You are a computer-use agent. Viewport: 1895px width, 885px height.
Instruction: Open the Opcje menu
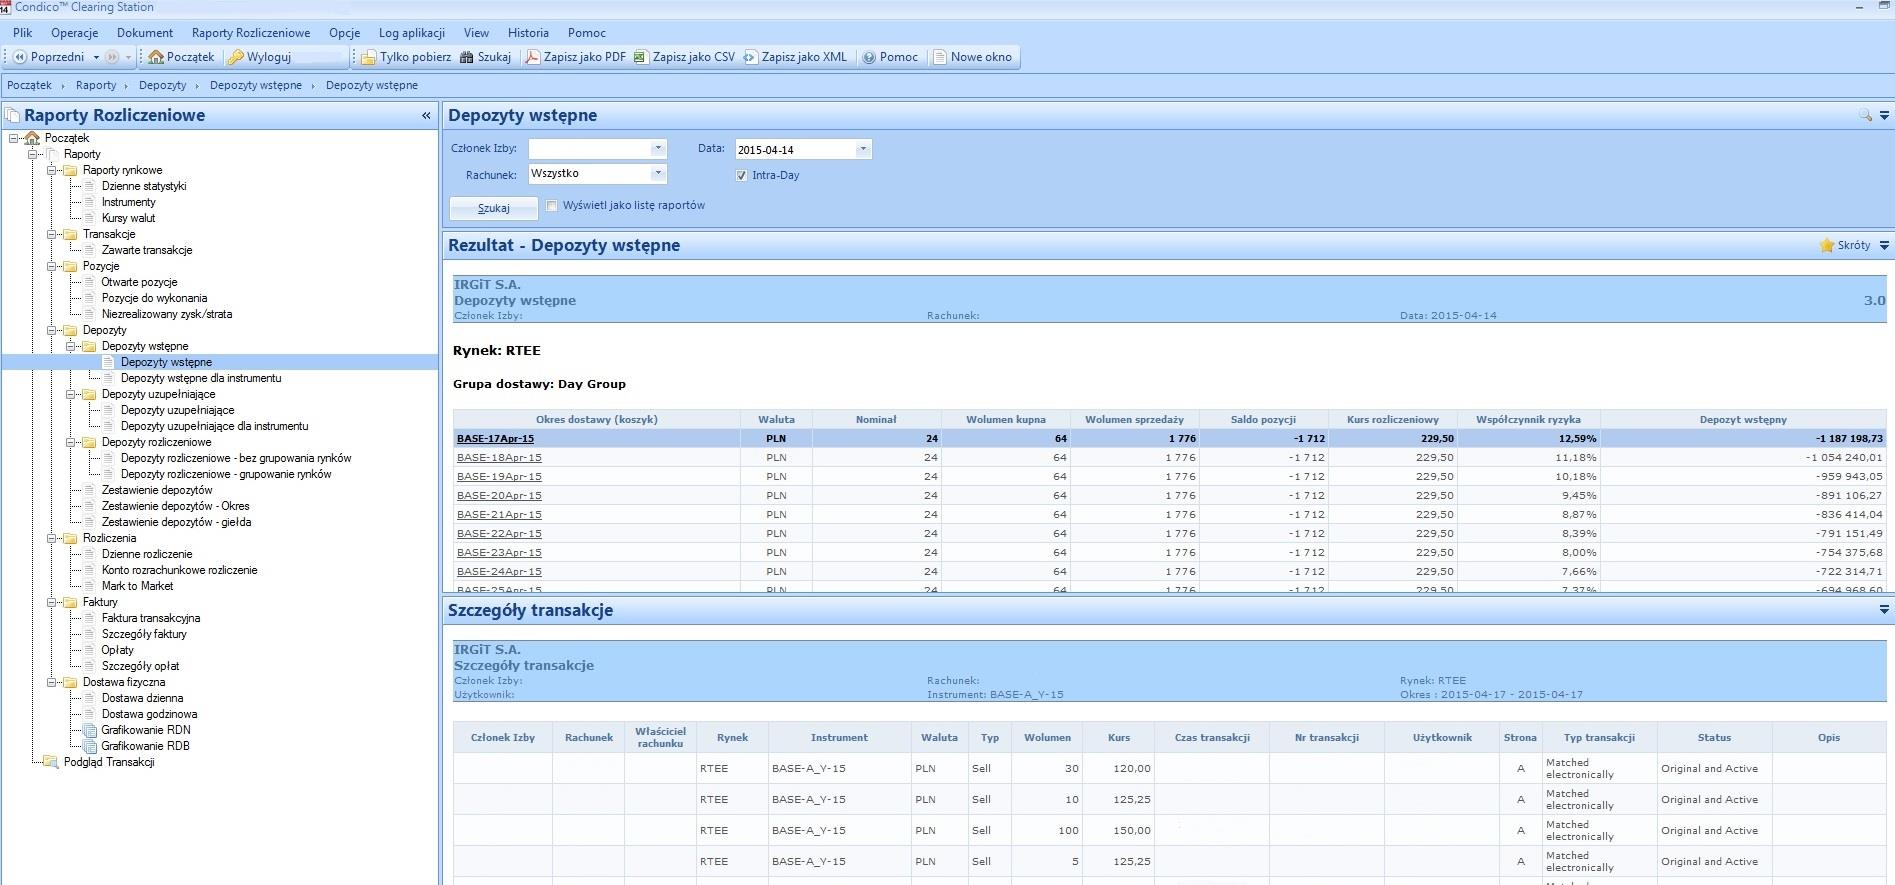[344, 33]
